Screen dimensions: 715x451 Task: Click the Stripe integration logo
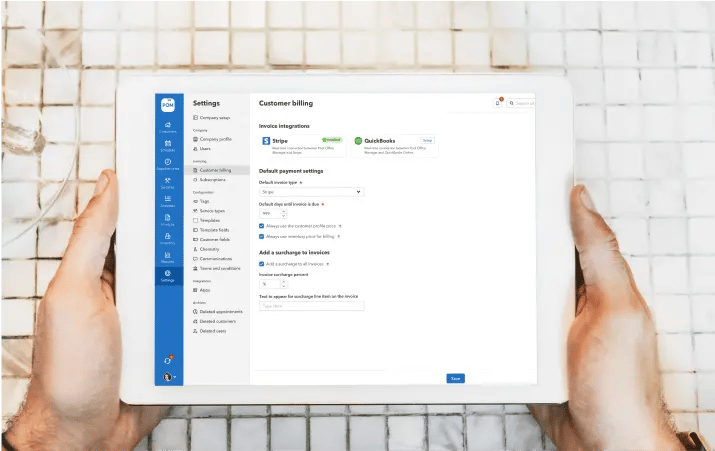266,142
